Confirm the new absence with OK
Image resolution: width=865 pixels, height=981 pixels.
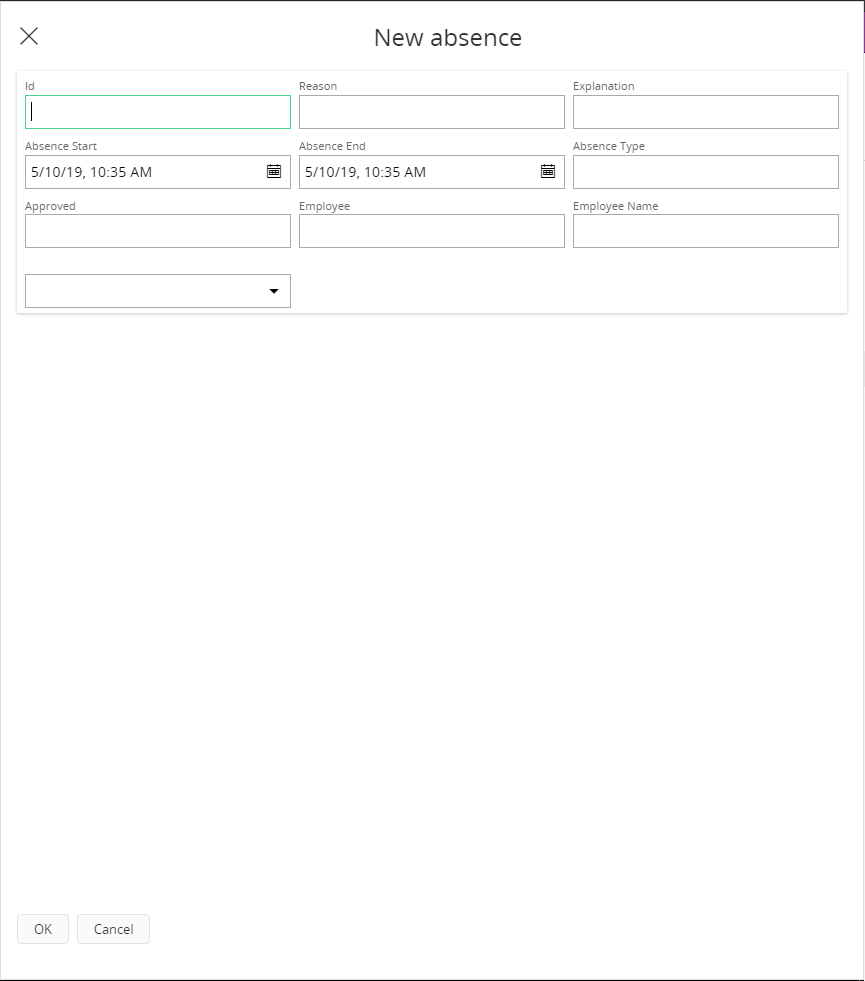point(43,929)
